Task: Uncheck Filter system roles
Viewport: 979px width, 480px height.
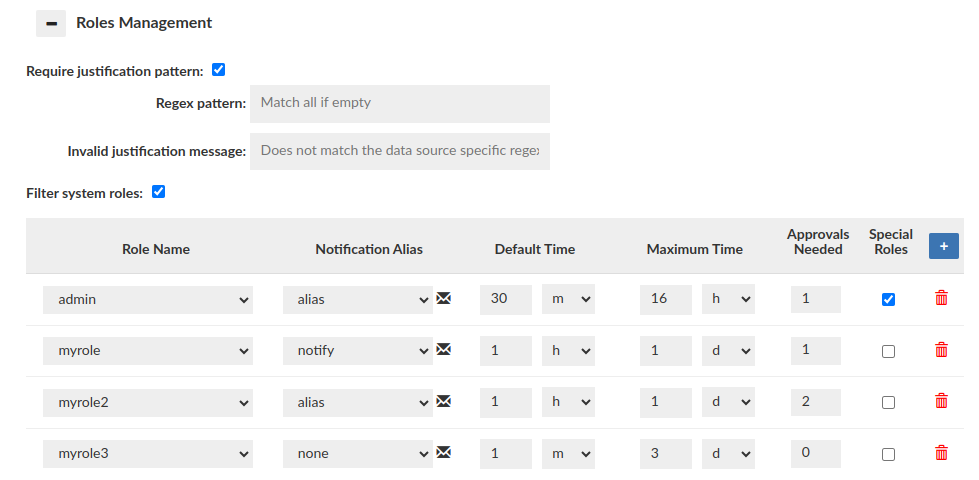Action: [x=158, y=192]
